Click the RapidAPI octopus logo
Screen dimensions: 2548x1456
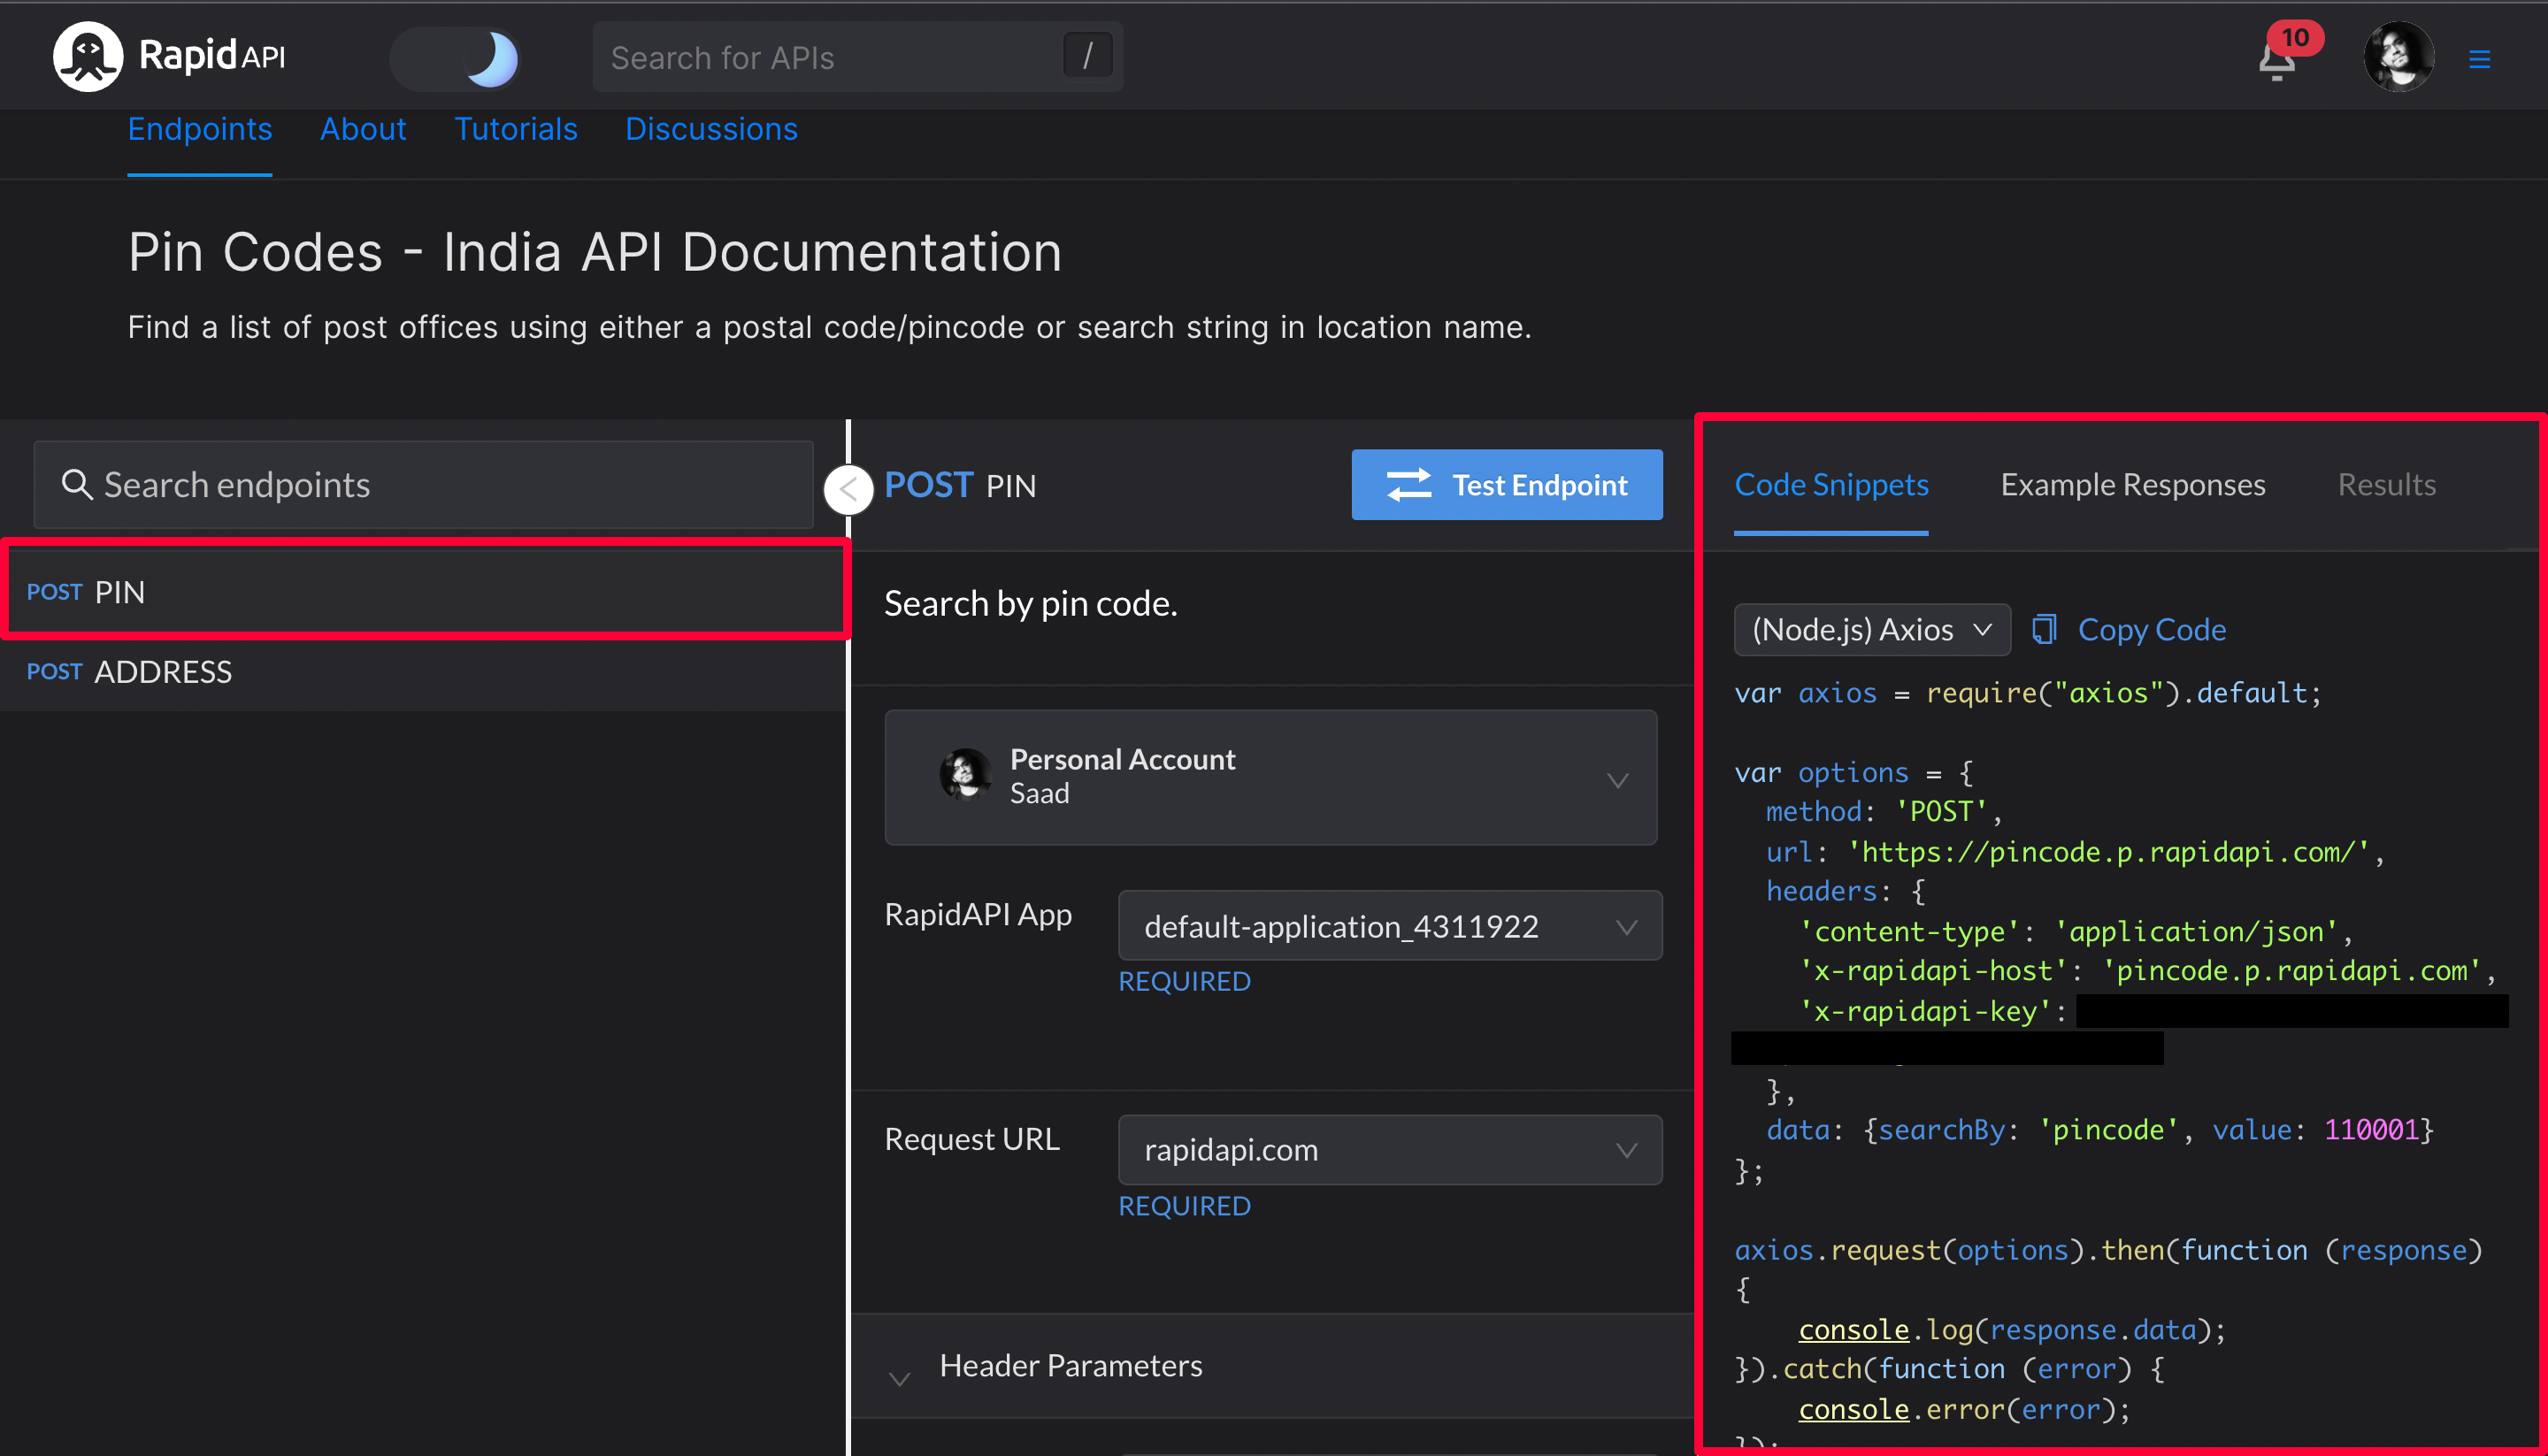(x=88, y=56)
